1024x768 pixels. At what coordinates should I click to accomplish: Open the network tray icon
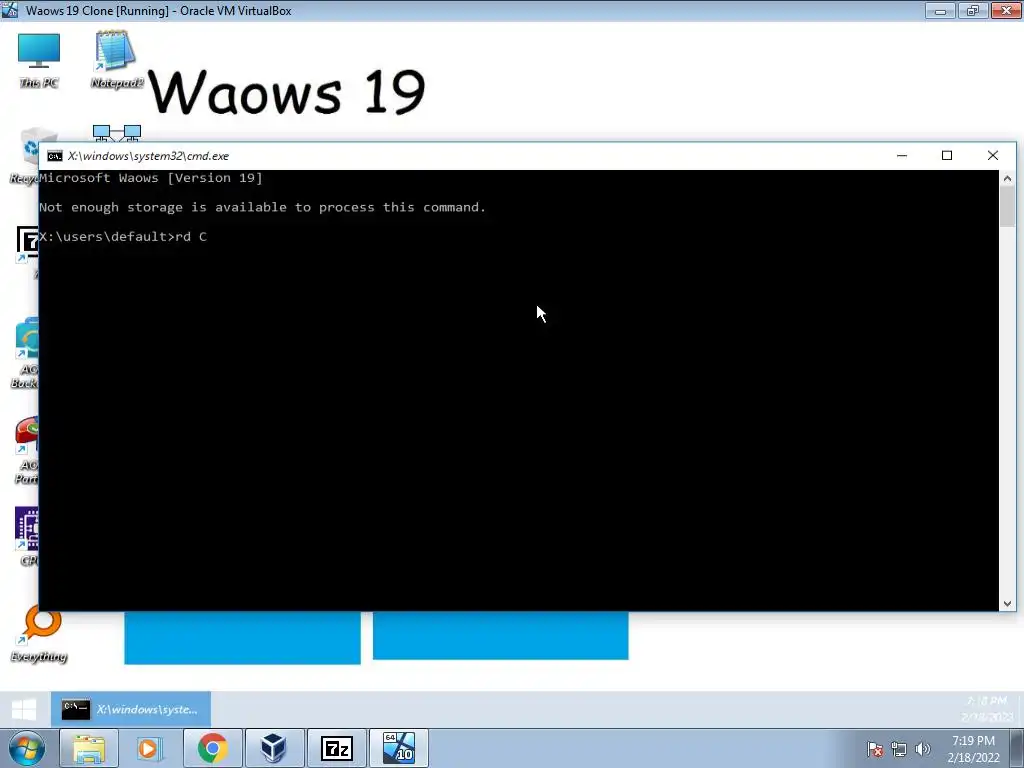click(899, 749)
